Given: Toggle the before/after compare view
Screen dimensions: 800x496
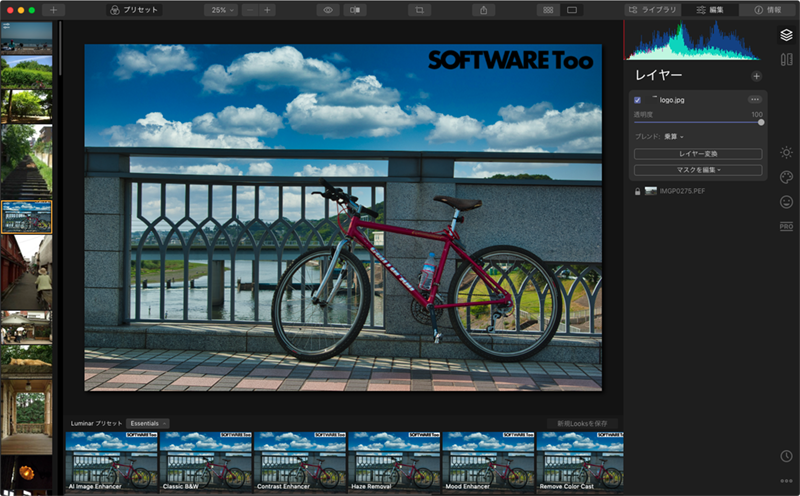Looking at the screenshot, I should (x=355, y=9).
